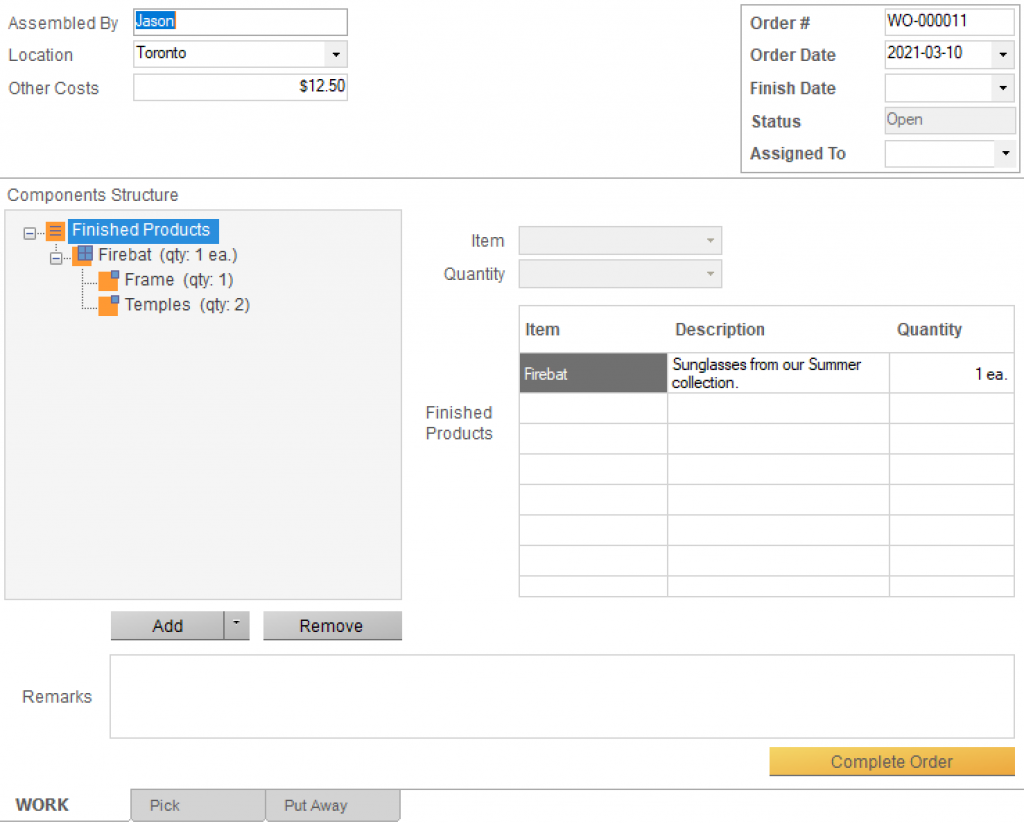The width and height of the screenshot is (1024, 824).
Task: Click the Firebat item icon in tree
Action: click(x=84, y=256)
